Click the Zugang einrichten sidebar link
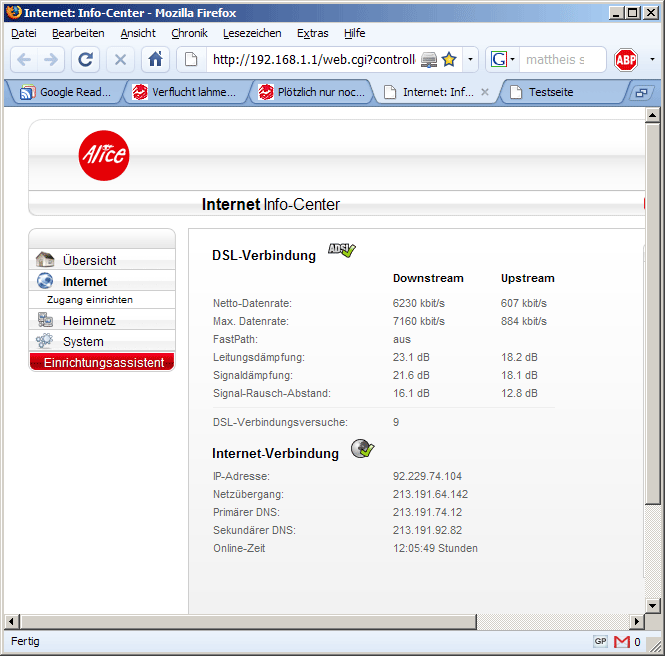 tap(90, 300)
